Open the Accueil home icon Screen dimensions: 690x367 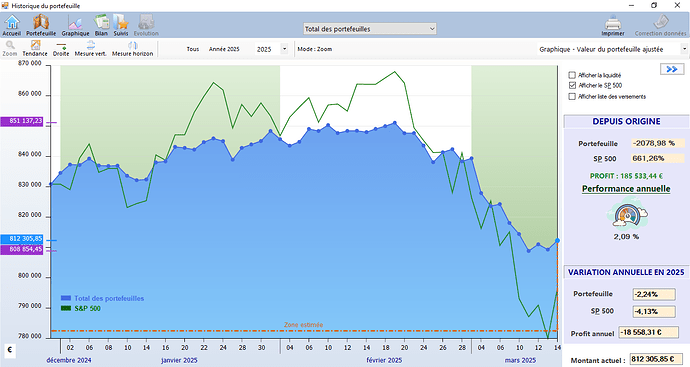[12, 26]
